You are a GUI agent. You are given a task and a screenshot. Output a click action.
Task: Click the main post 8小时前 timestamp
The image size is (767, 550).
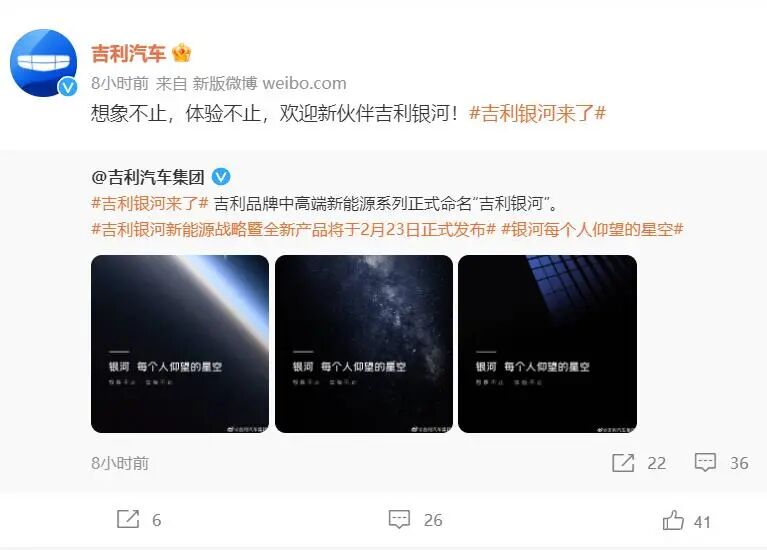(120, 83)
